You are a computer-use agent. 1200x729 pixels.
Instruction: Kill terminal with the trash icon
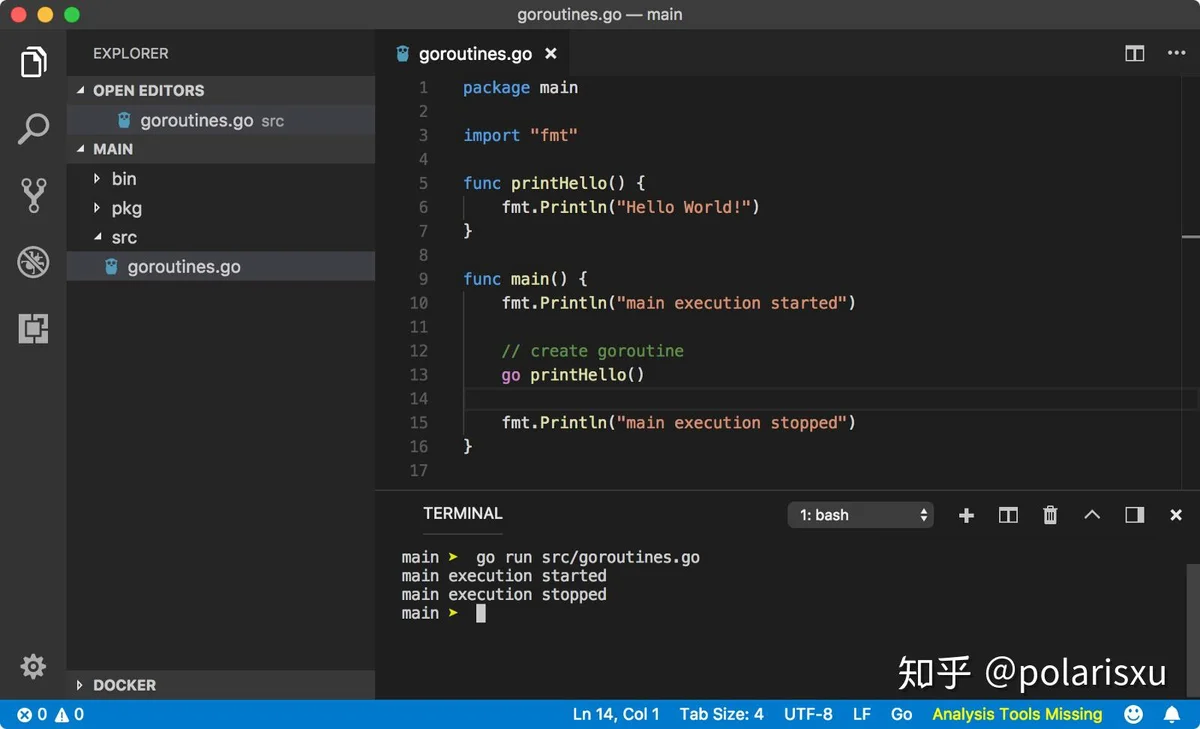point(1050,515)
